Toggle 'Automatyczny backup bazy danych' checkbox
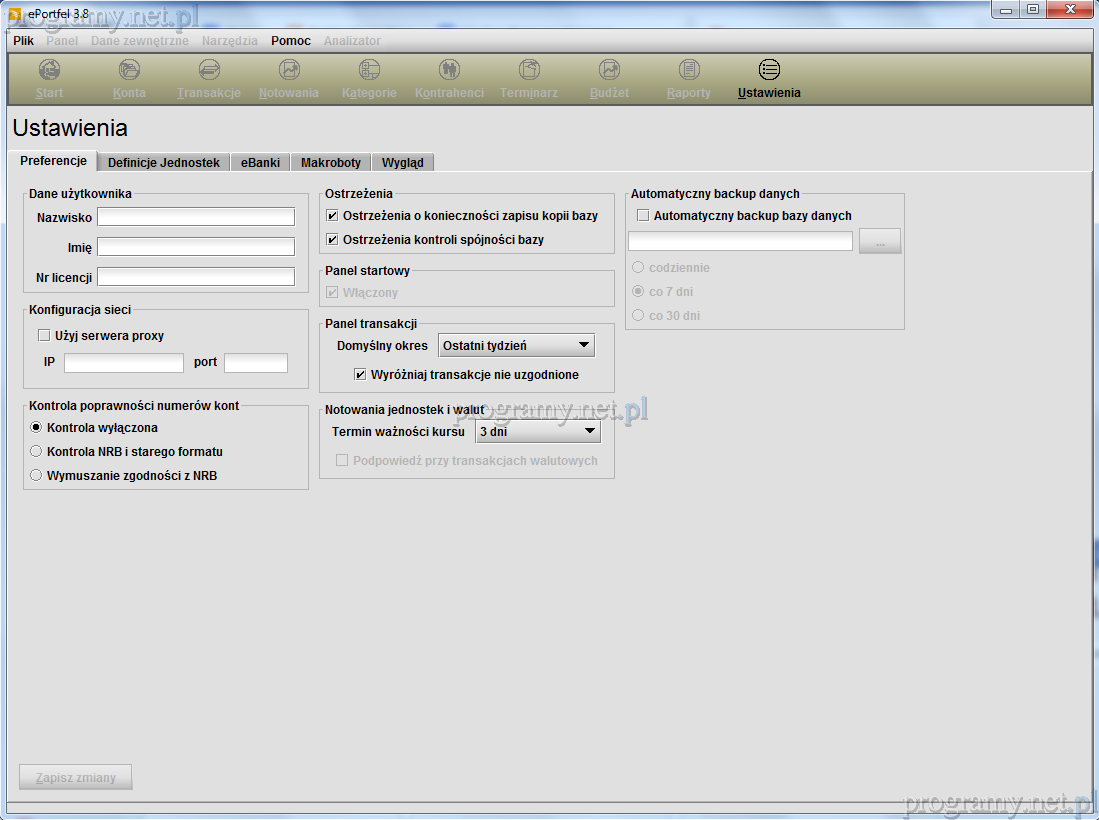1099x820 pixels. pos(643,216)
